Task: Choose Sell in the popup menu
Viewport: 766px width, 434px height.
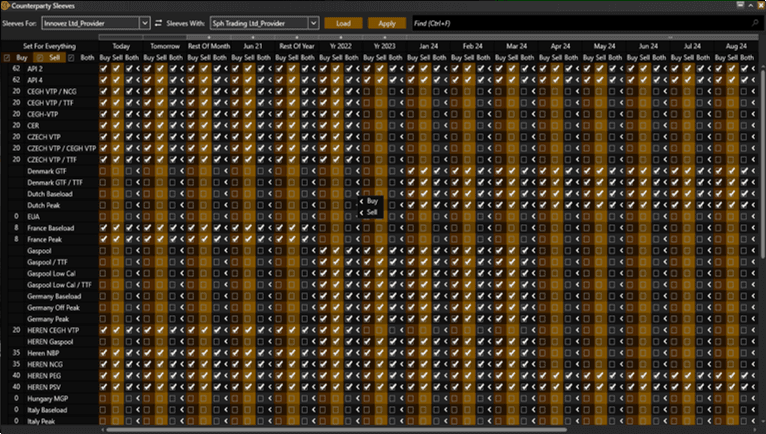Action: 372,212
